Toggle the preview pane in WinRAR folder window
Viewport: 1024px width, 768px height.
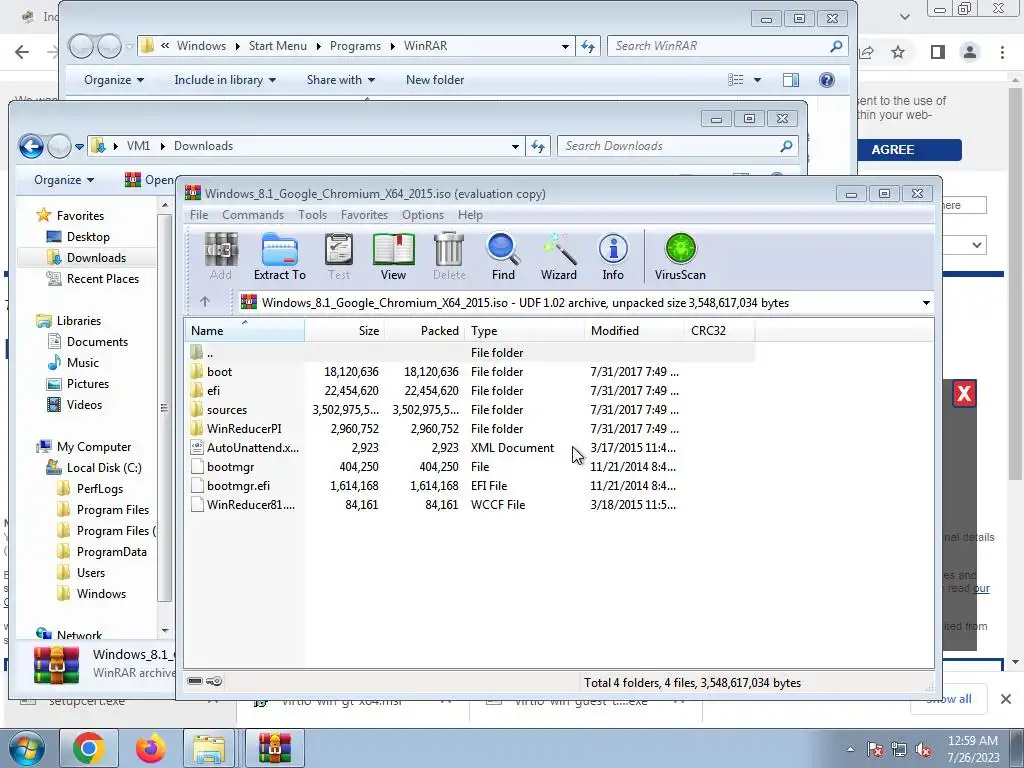pos(791,80)
